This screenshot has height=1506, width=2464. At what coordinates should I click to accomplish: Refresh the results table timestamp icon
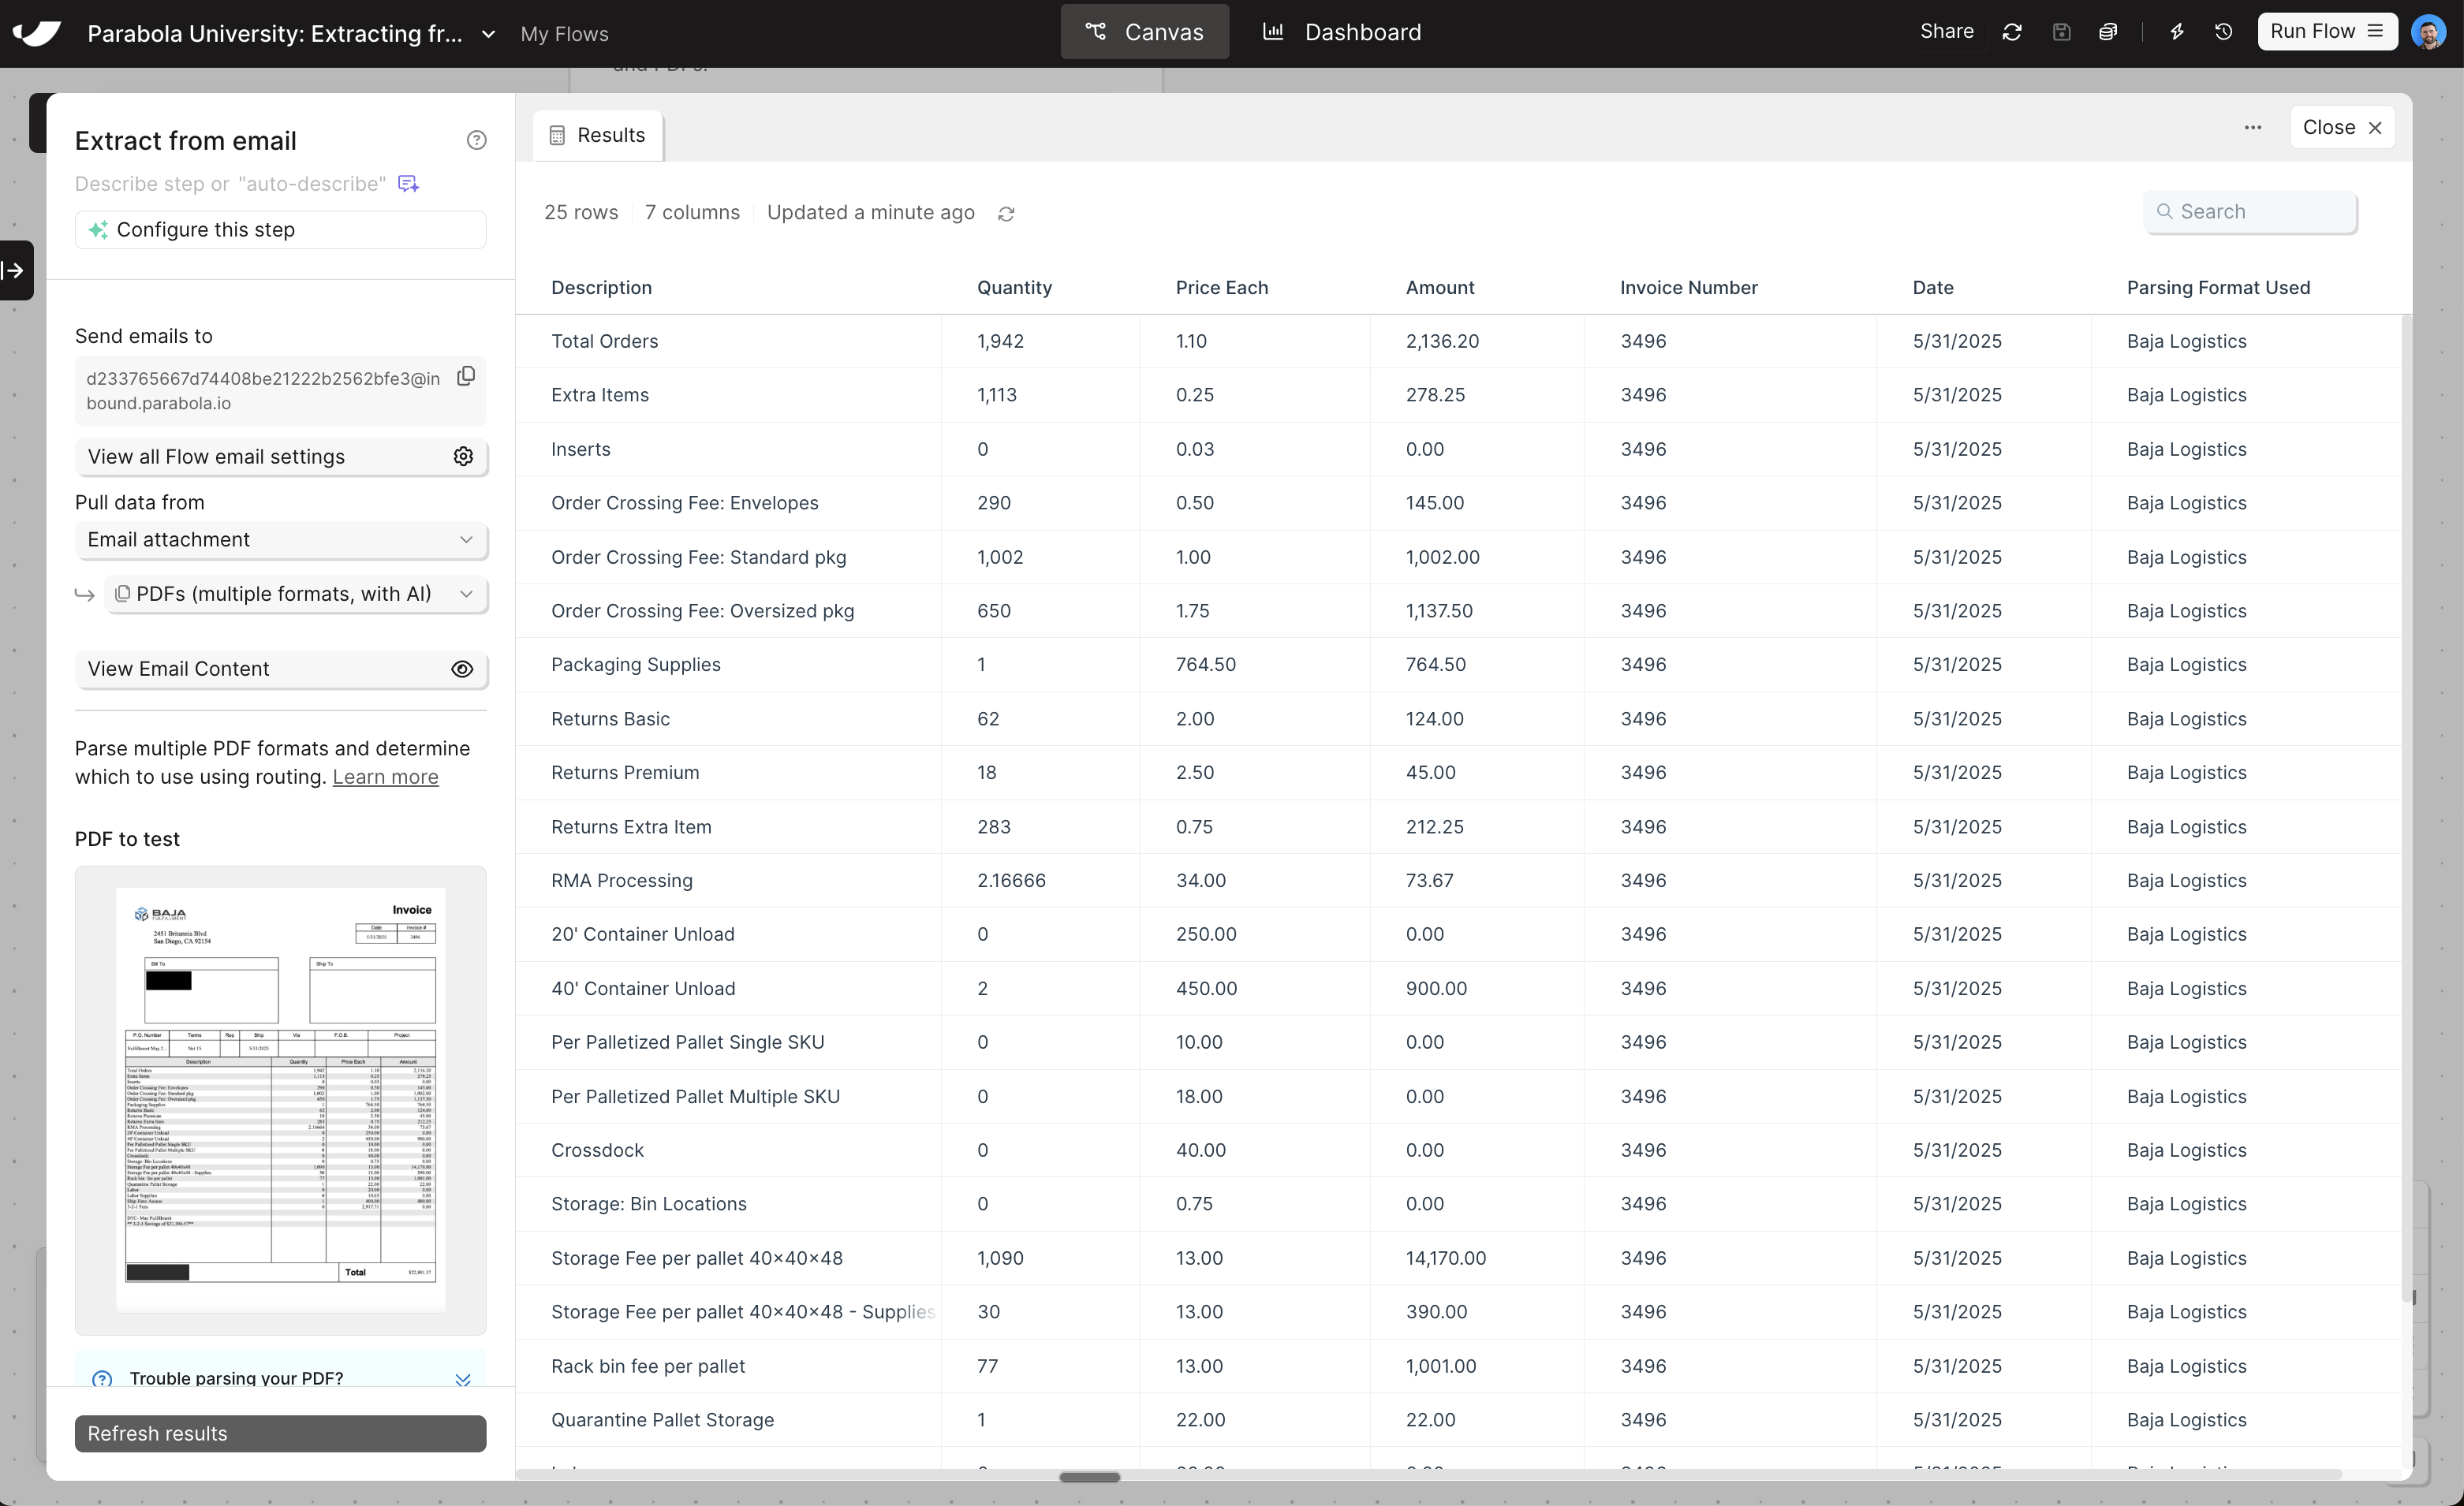[x=1006, y=214]
